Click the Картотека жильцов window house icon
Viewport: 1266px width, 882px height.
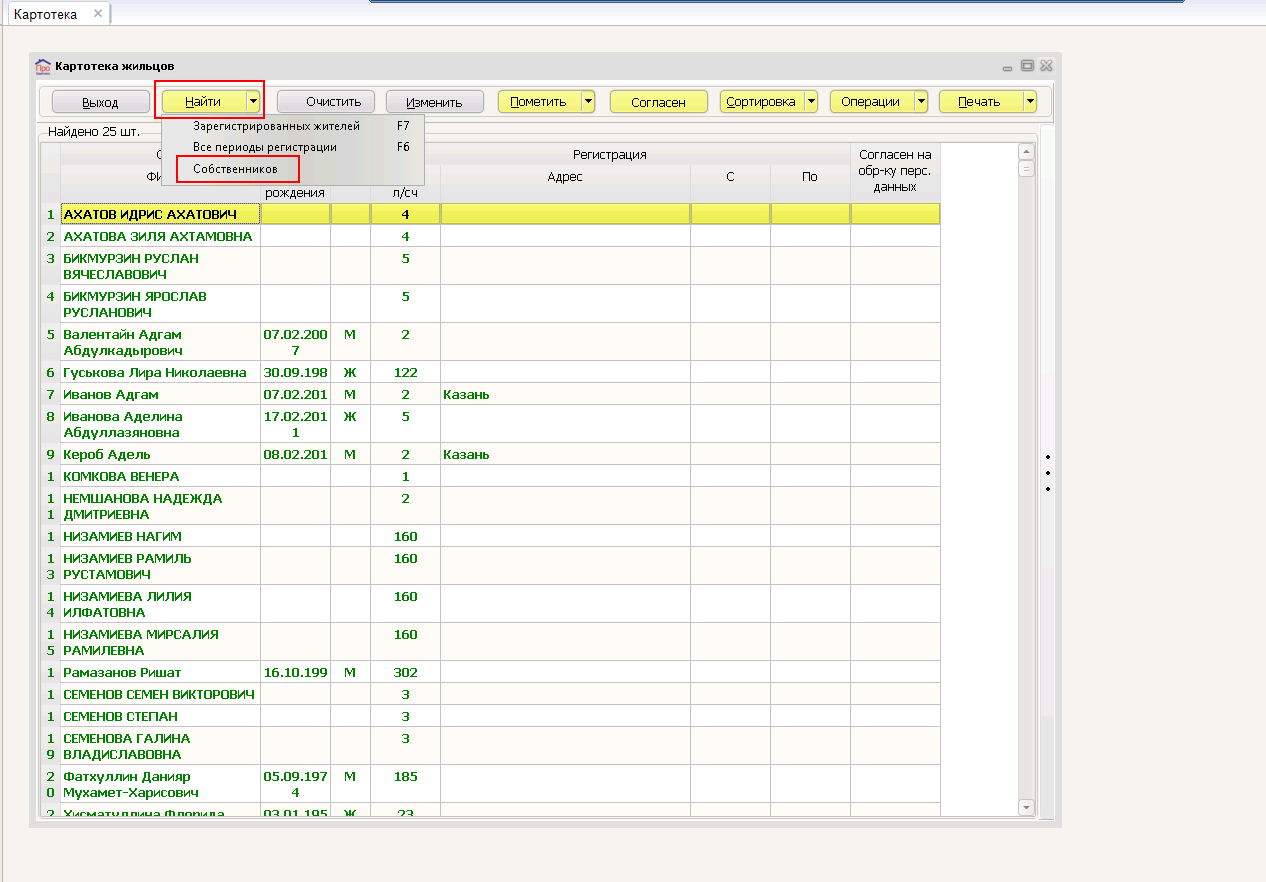[42, 66]
